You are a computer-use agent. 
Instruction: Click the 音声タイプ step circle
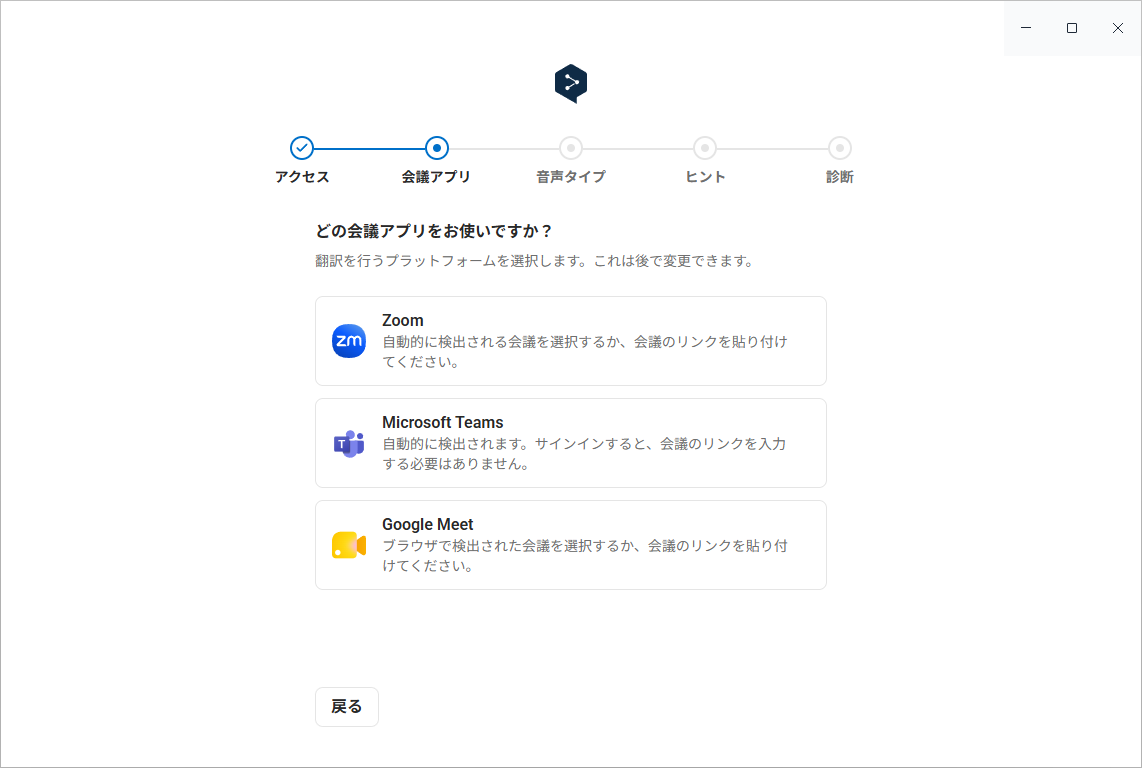(x=571, y=148)
